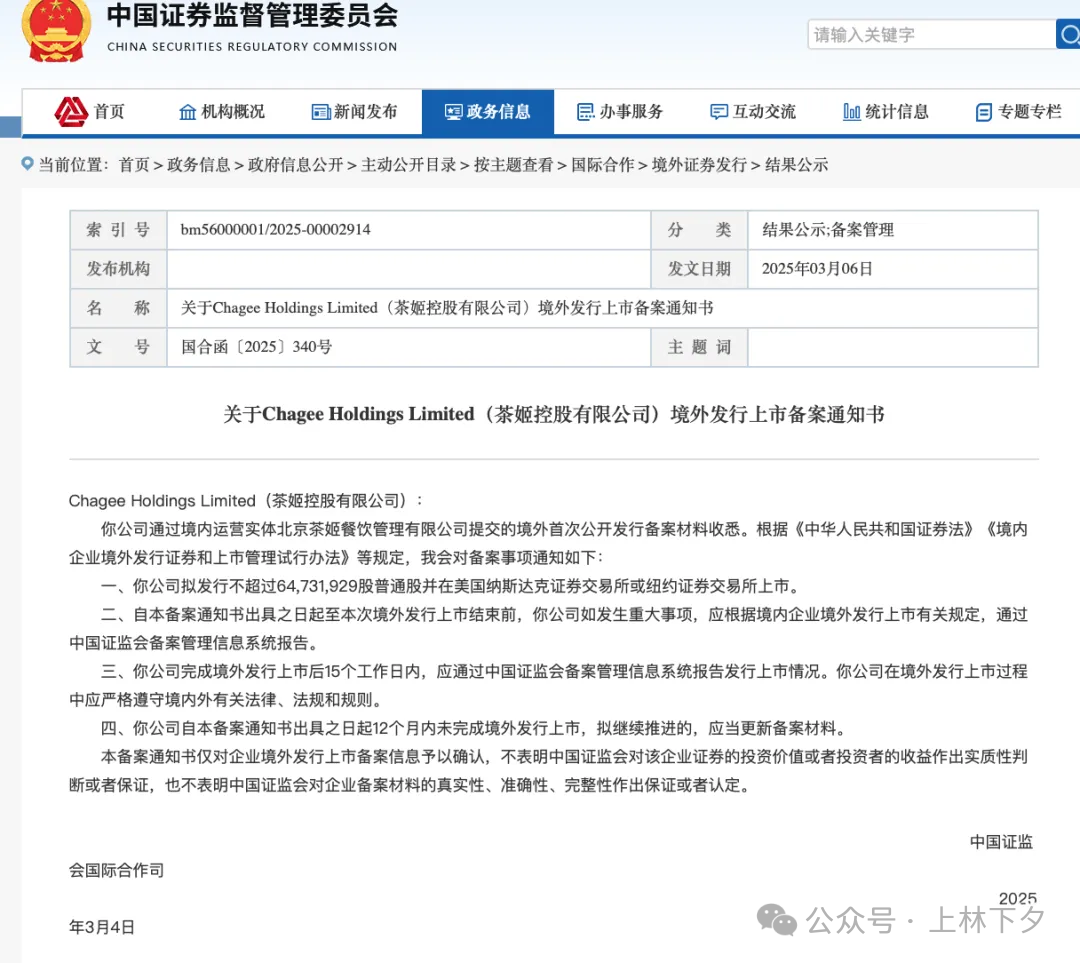Click the 发布机构 label cell

(x=118, y=269)
